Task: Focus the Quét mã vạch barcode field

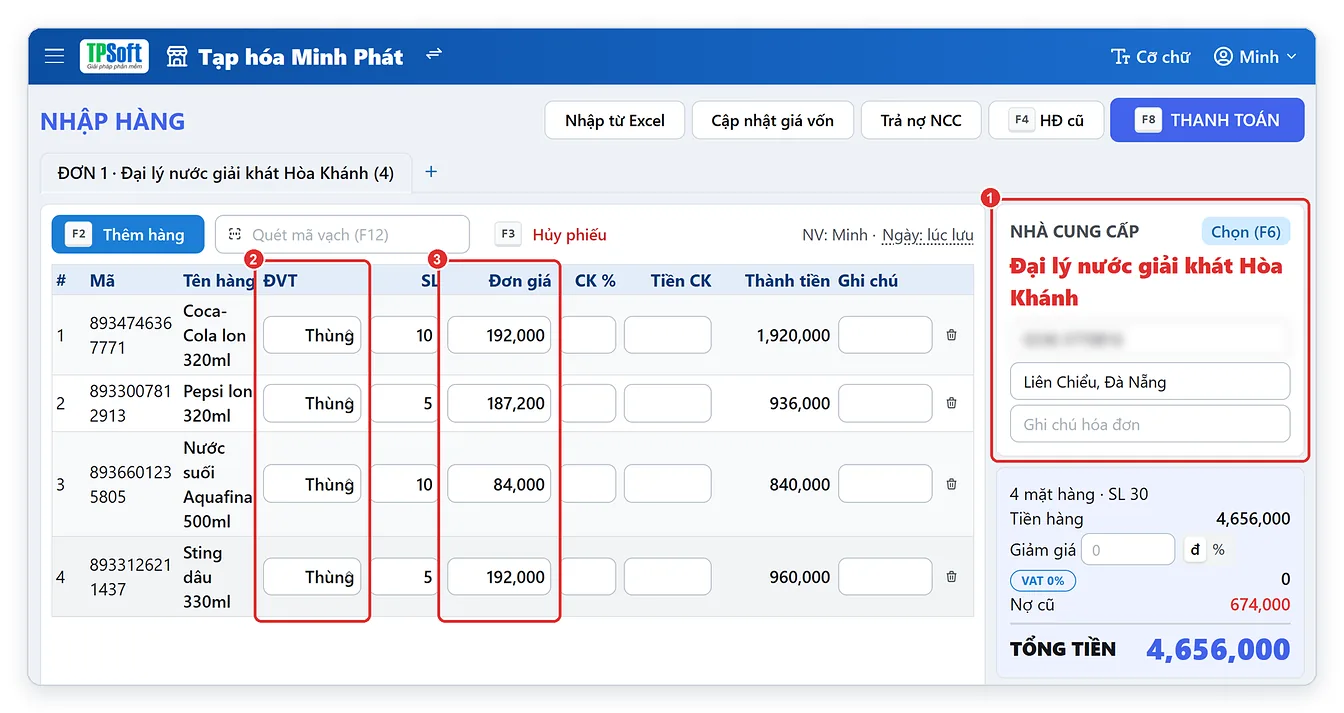Action: [x=342, y=235]
